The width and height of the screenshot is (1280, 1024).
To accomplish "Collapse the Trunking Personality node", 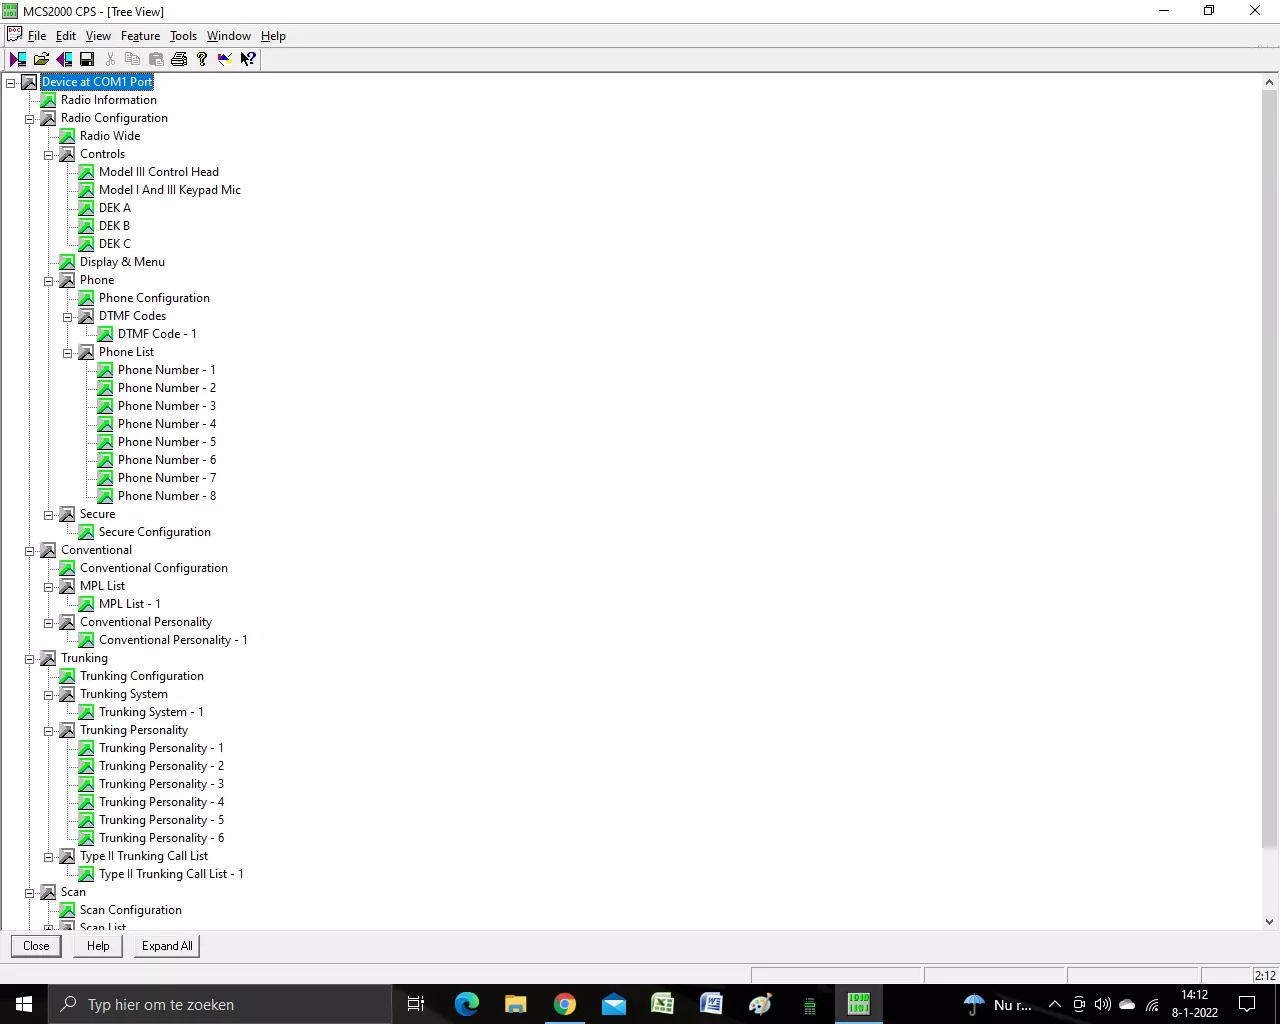I will click(49, 731).
